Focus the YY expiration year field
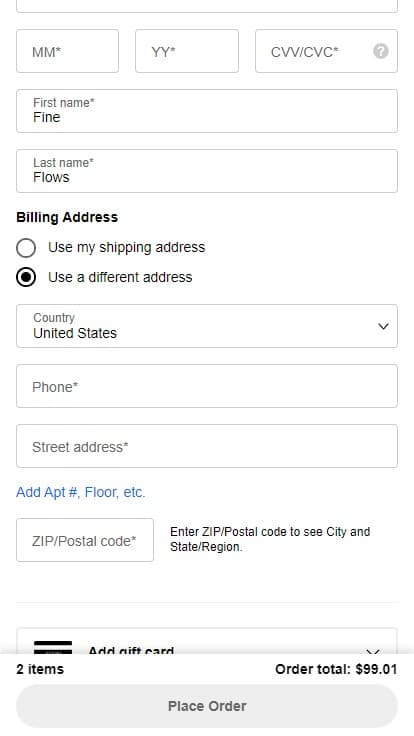This screenshot has width=414, height=736. pos(187,51)
